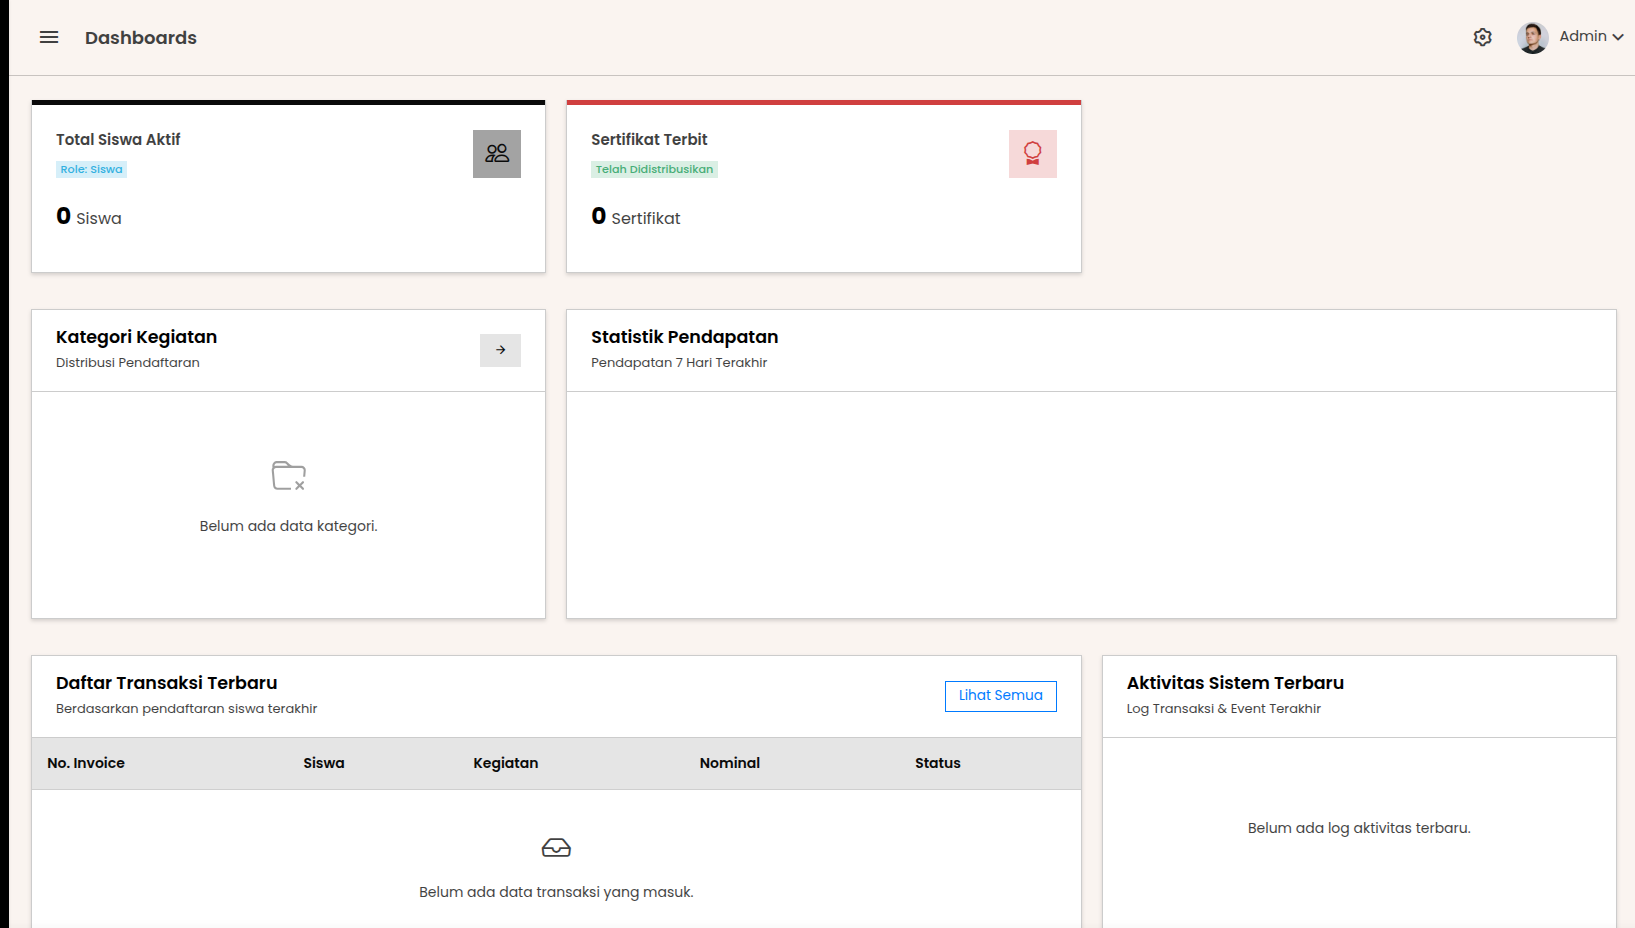Screen dimensions: 1635x928
Task: Click the Status column header
Action: (x=938, y=763)
